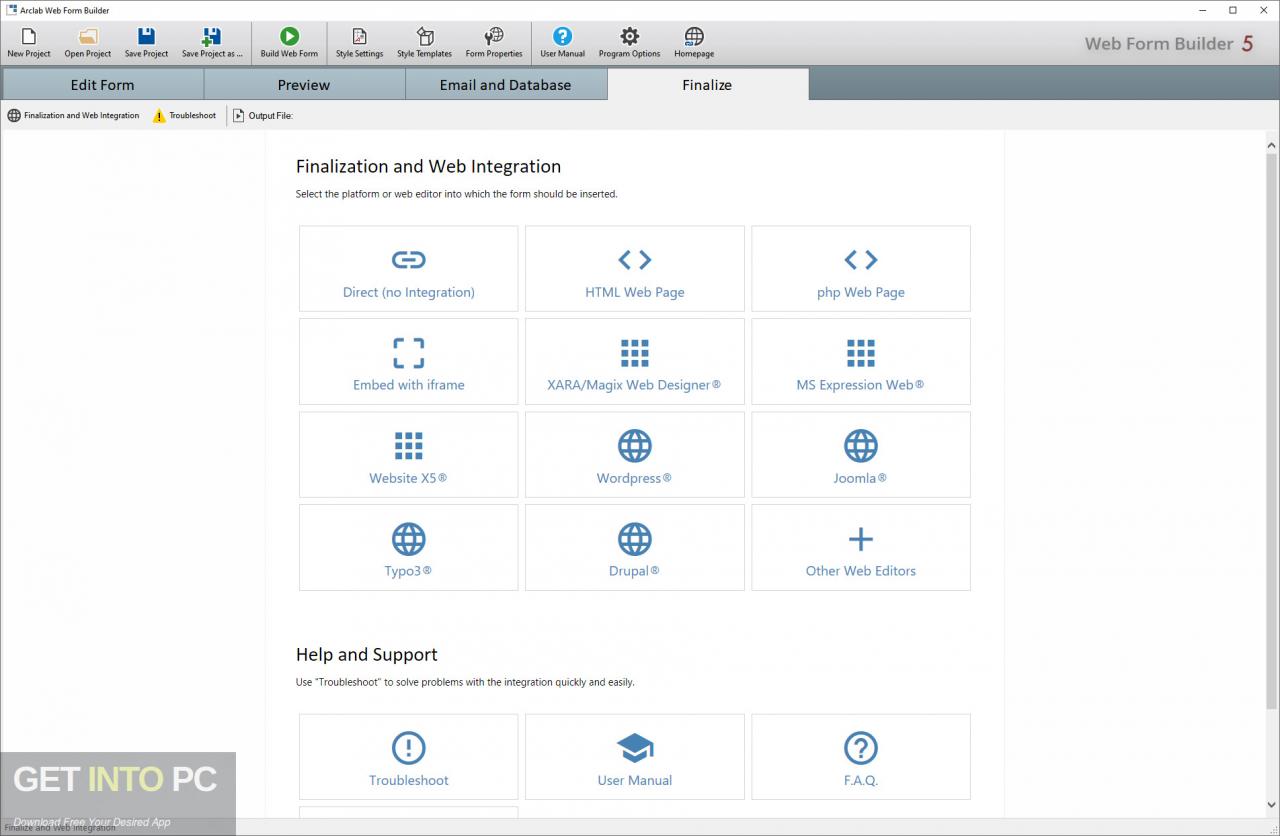Select Embed with iframe tile

click(x=409, y=361)
